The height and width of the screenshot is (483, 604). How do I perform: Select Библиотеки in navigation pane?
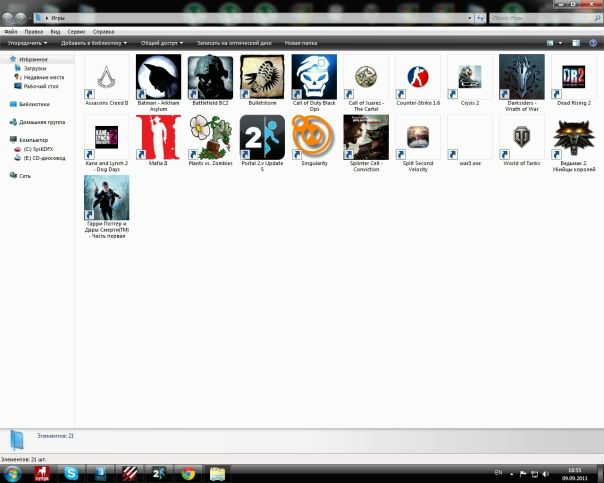click(x=34, y=104)
